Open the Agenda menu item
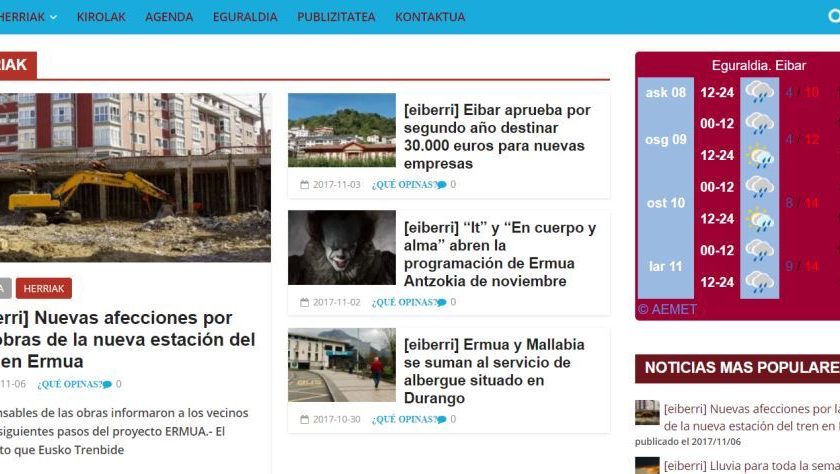Screen dimensions: 840x474 click(x=169, y=17)
